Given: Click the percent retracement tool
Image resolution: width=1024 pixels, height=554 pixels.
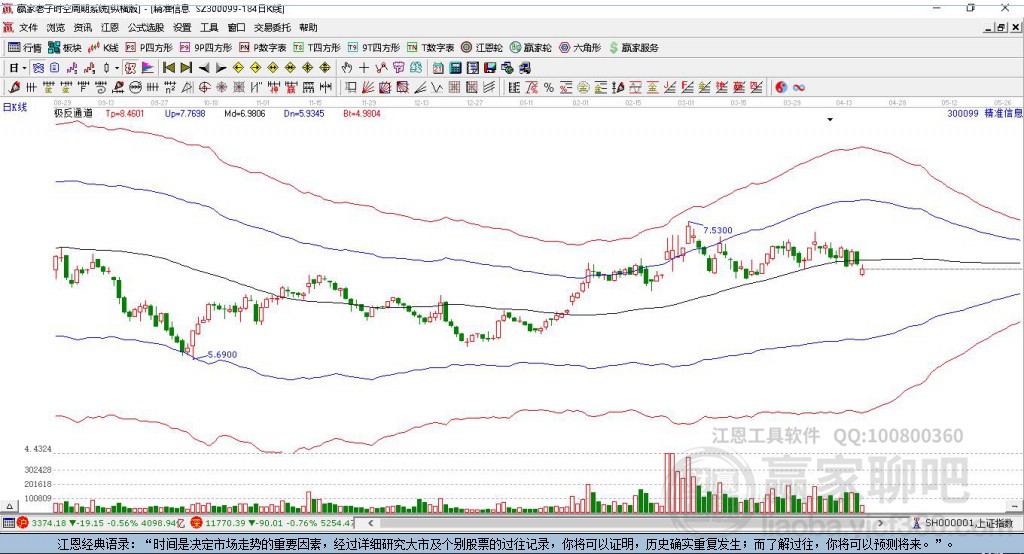Looking at the screenshot, I should 549,88.
